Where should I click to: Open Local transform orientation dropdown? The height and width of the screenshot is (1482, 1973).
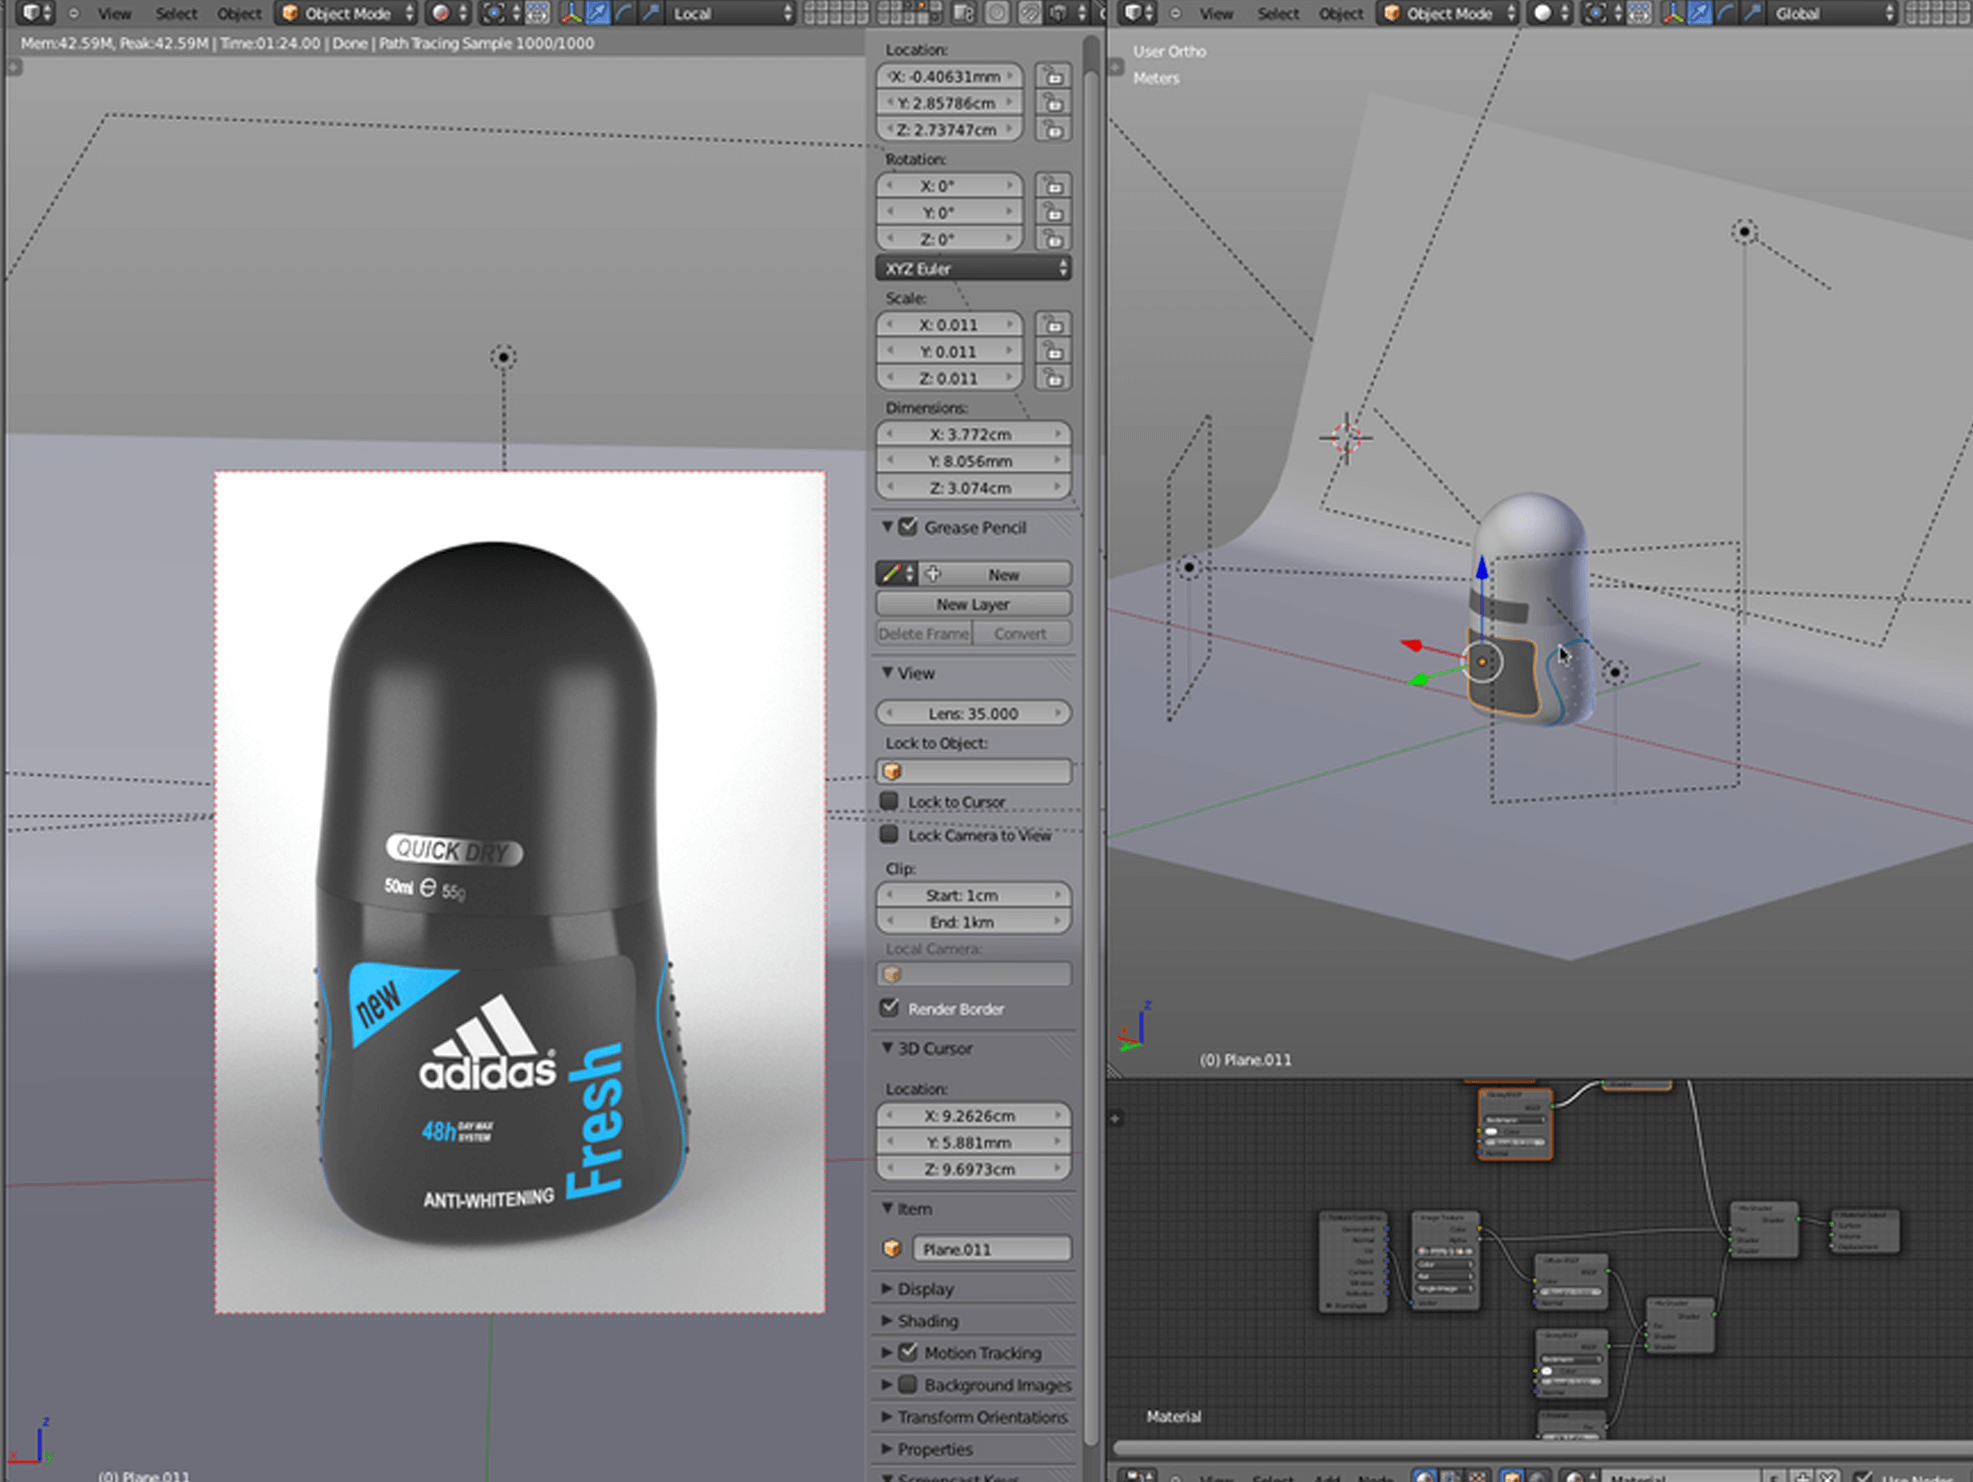point(731,13)
